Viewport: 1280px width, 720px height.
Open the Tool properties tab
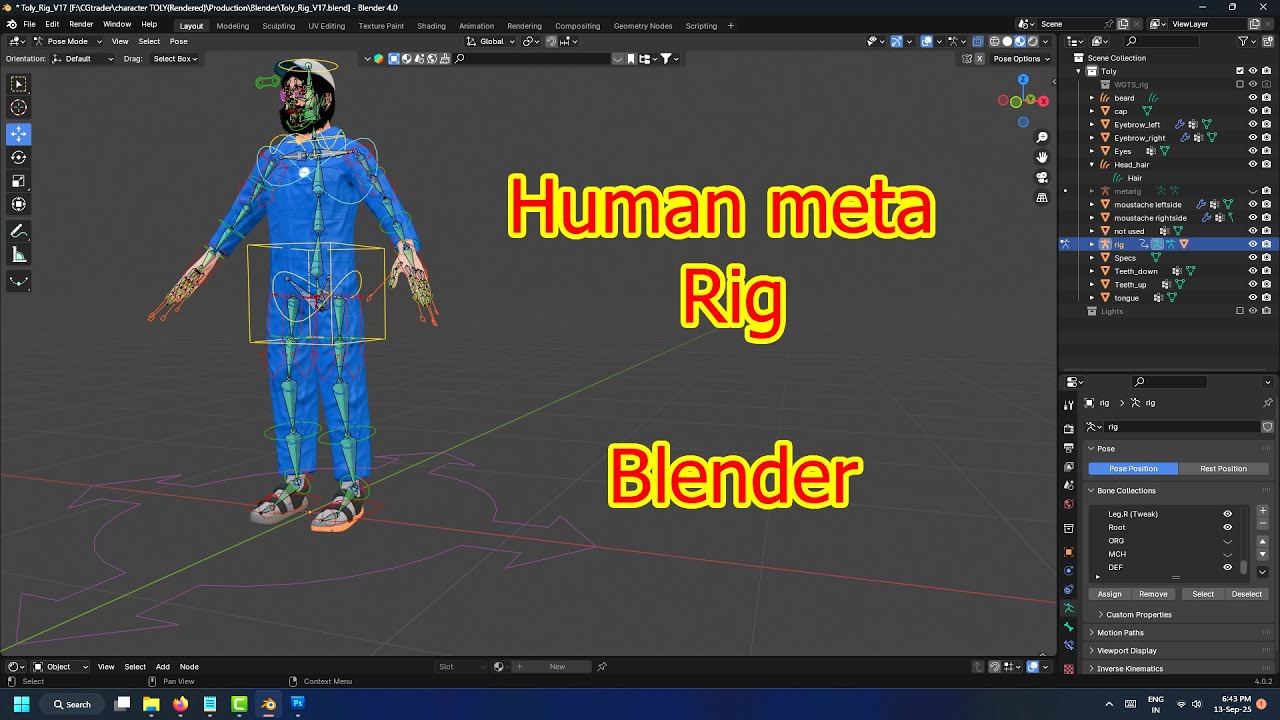(x=1069, y=405)
